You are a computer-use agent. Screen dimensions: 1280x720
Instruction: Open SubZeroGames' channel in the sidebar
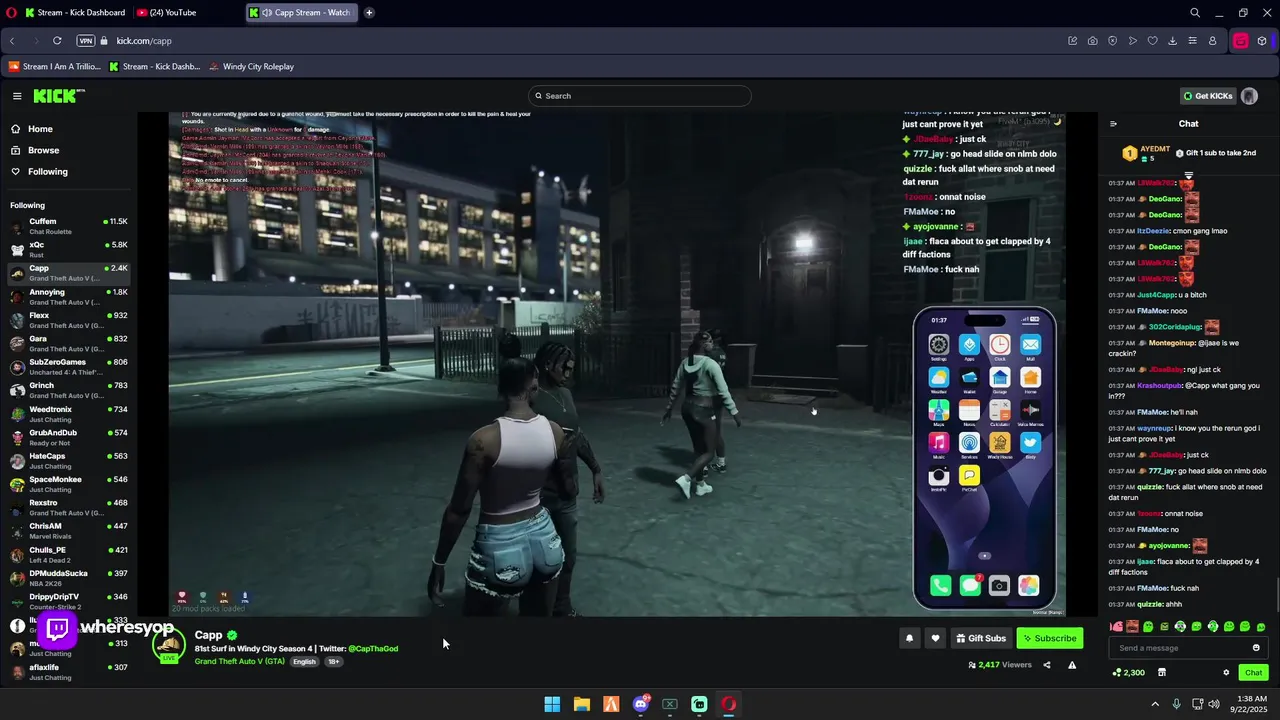69,366
